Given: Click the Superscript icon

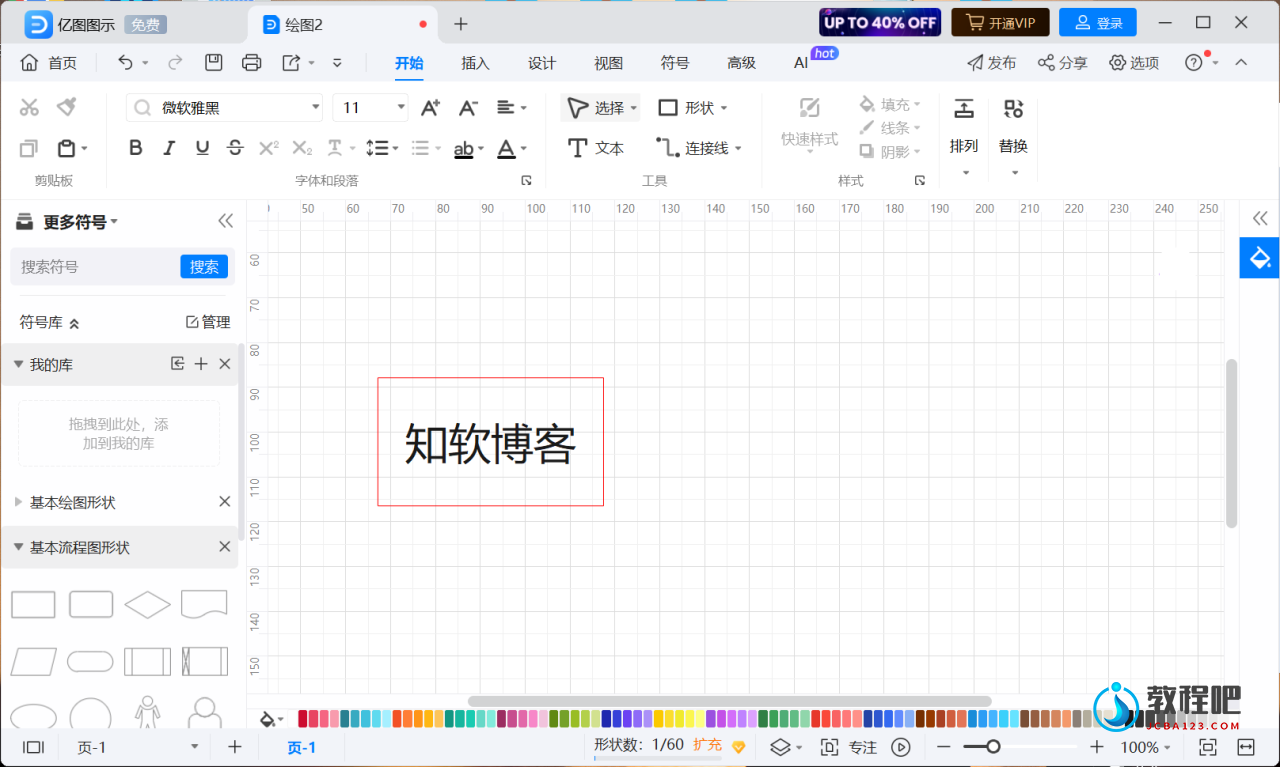Looking at the screenshot, I should point(268,148).
